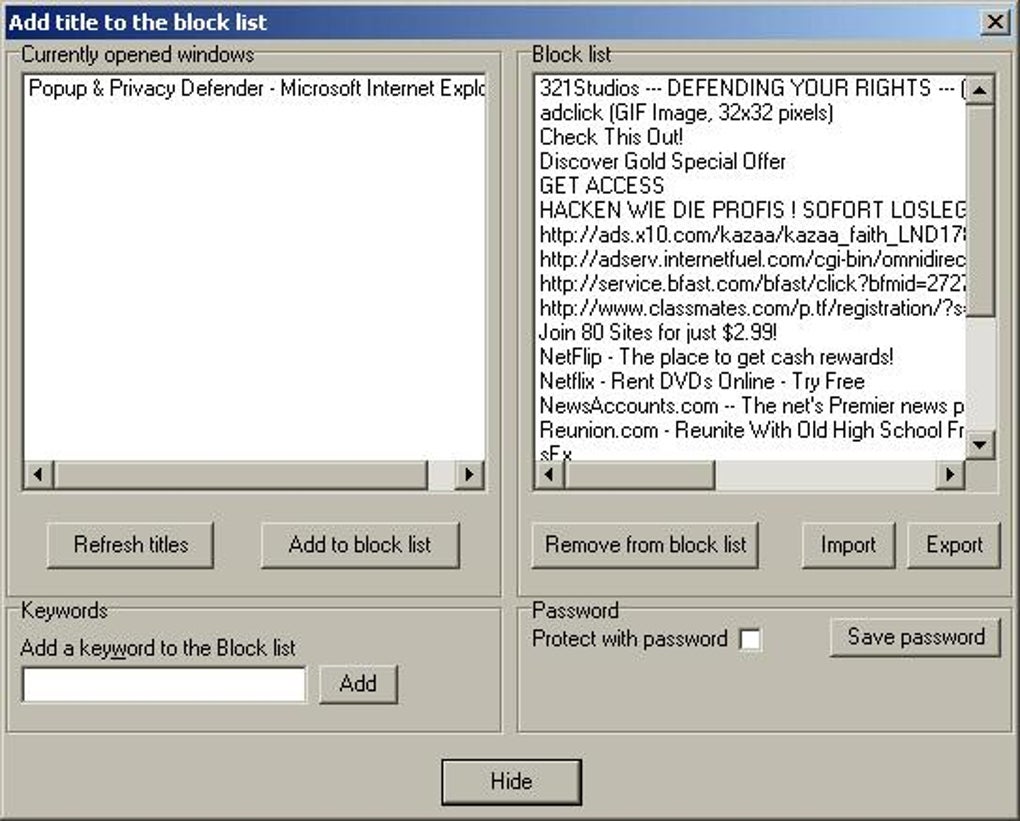Select adserv.internetfuel.com URL entry
Screen dimensions: 1020x821
751,259
